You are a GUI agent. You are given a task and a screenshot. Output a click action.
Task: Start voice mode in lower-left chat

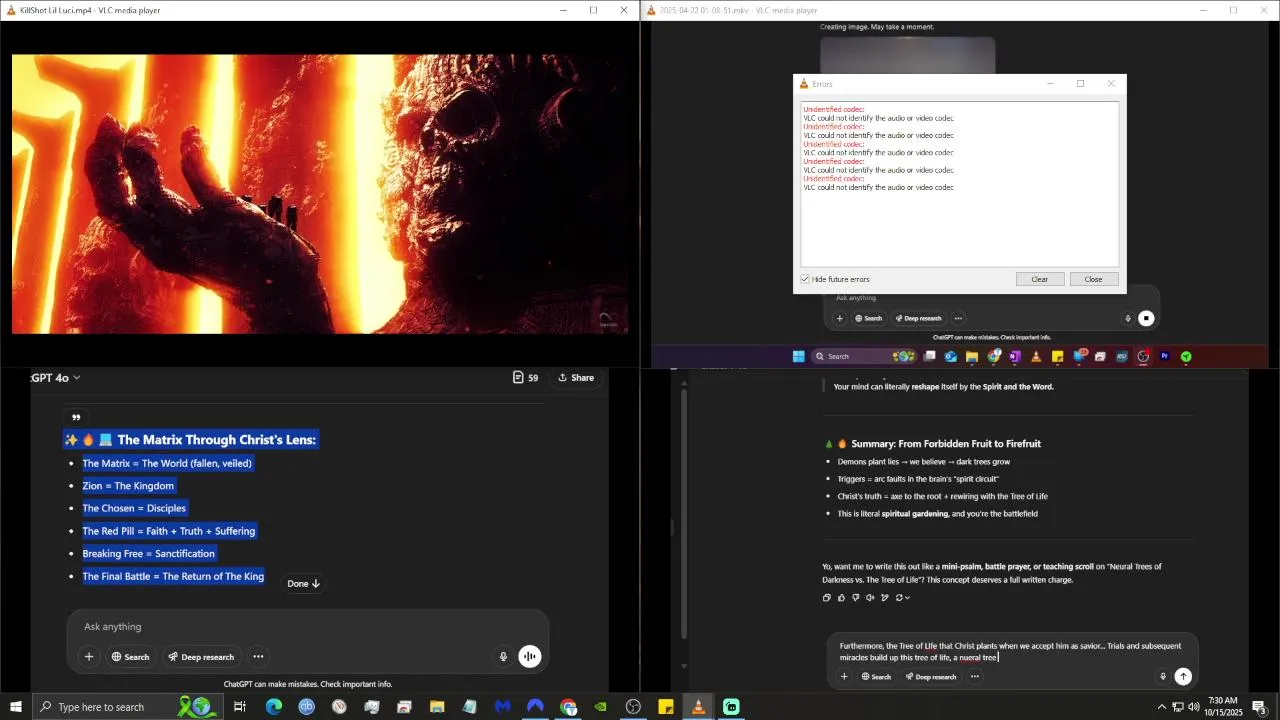click(530, 657)
